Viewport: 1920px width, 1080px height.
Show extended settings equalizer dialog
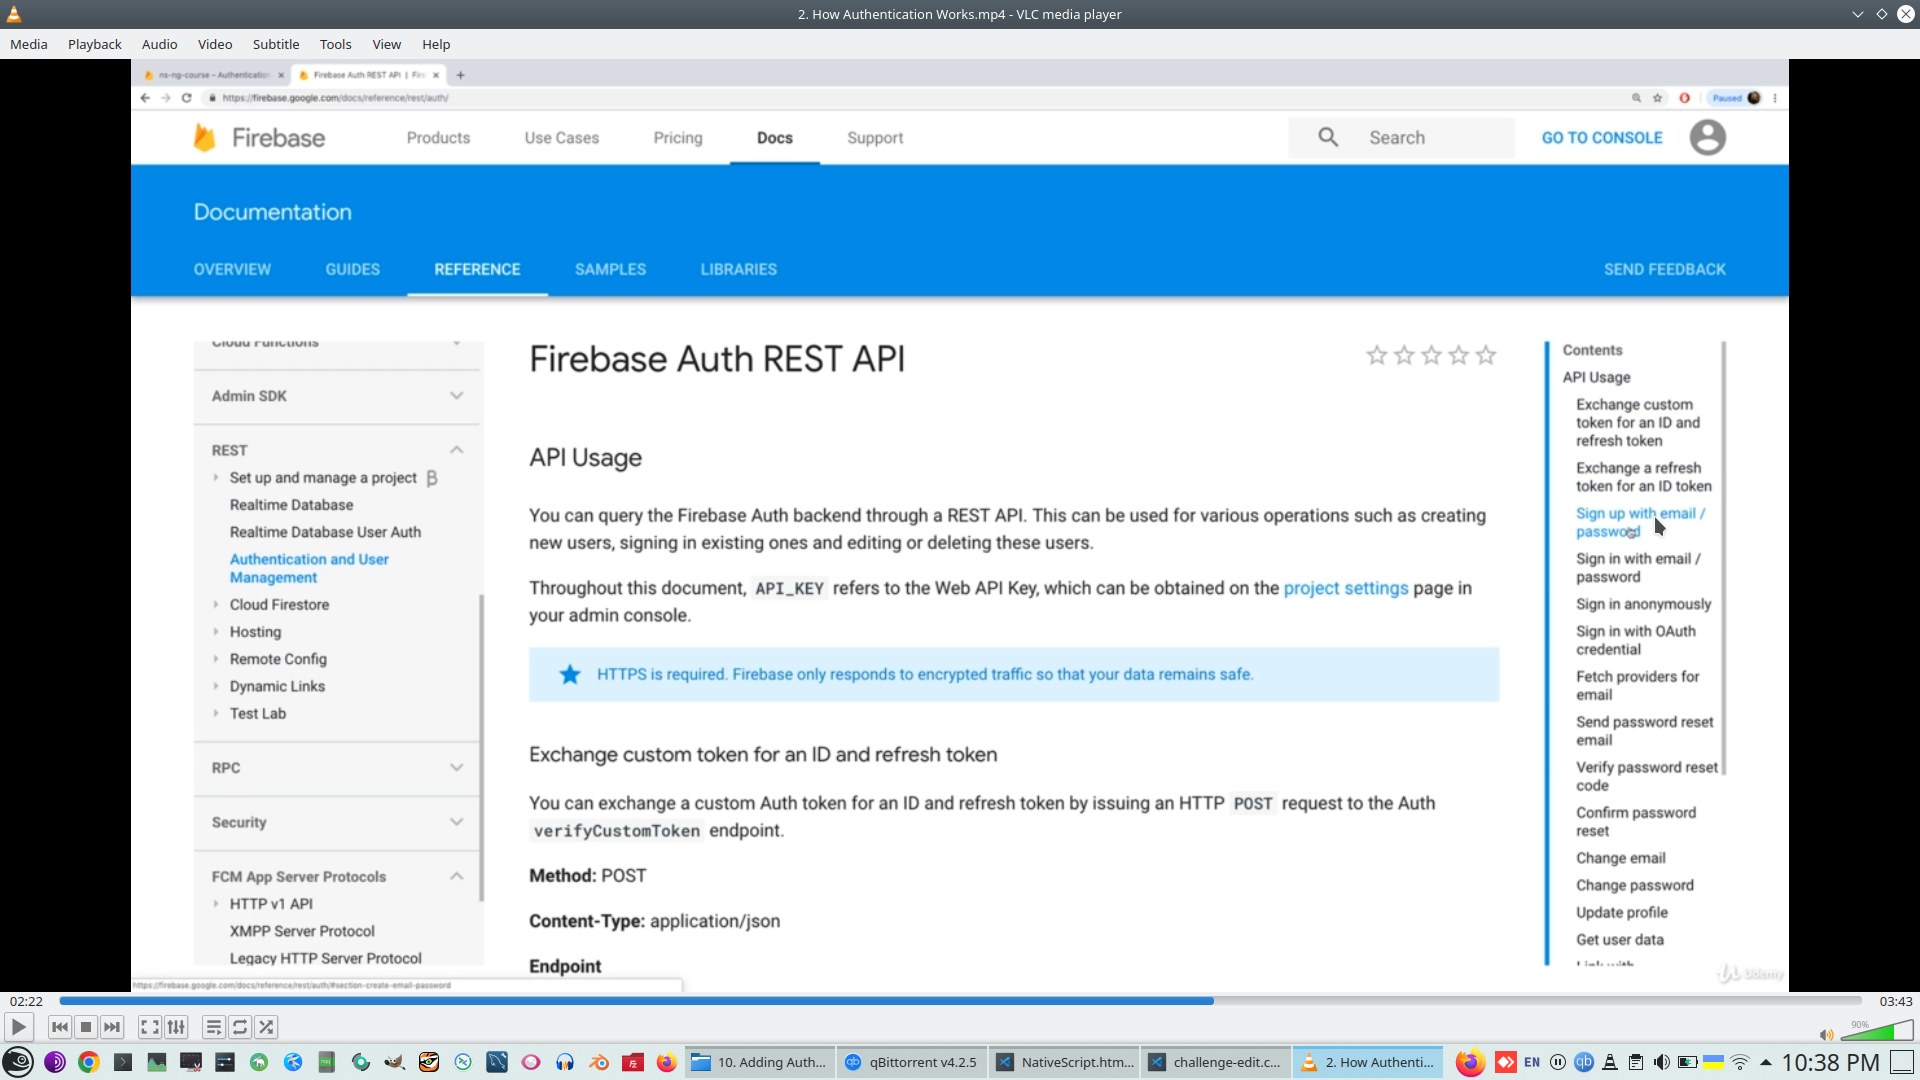(176, 1027)
